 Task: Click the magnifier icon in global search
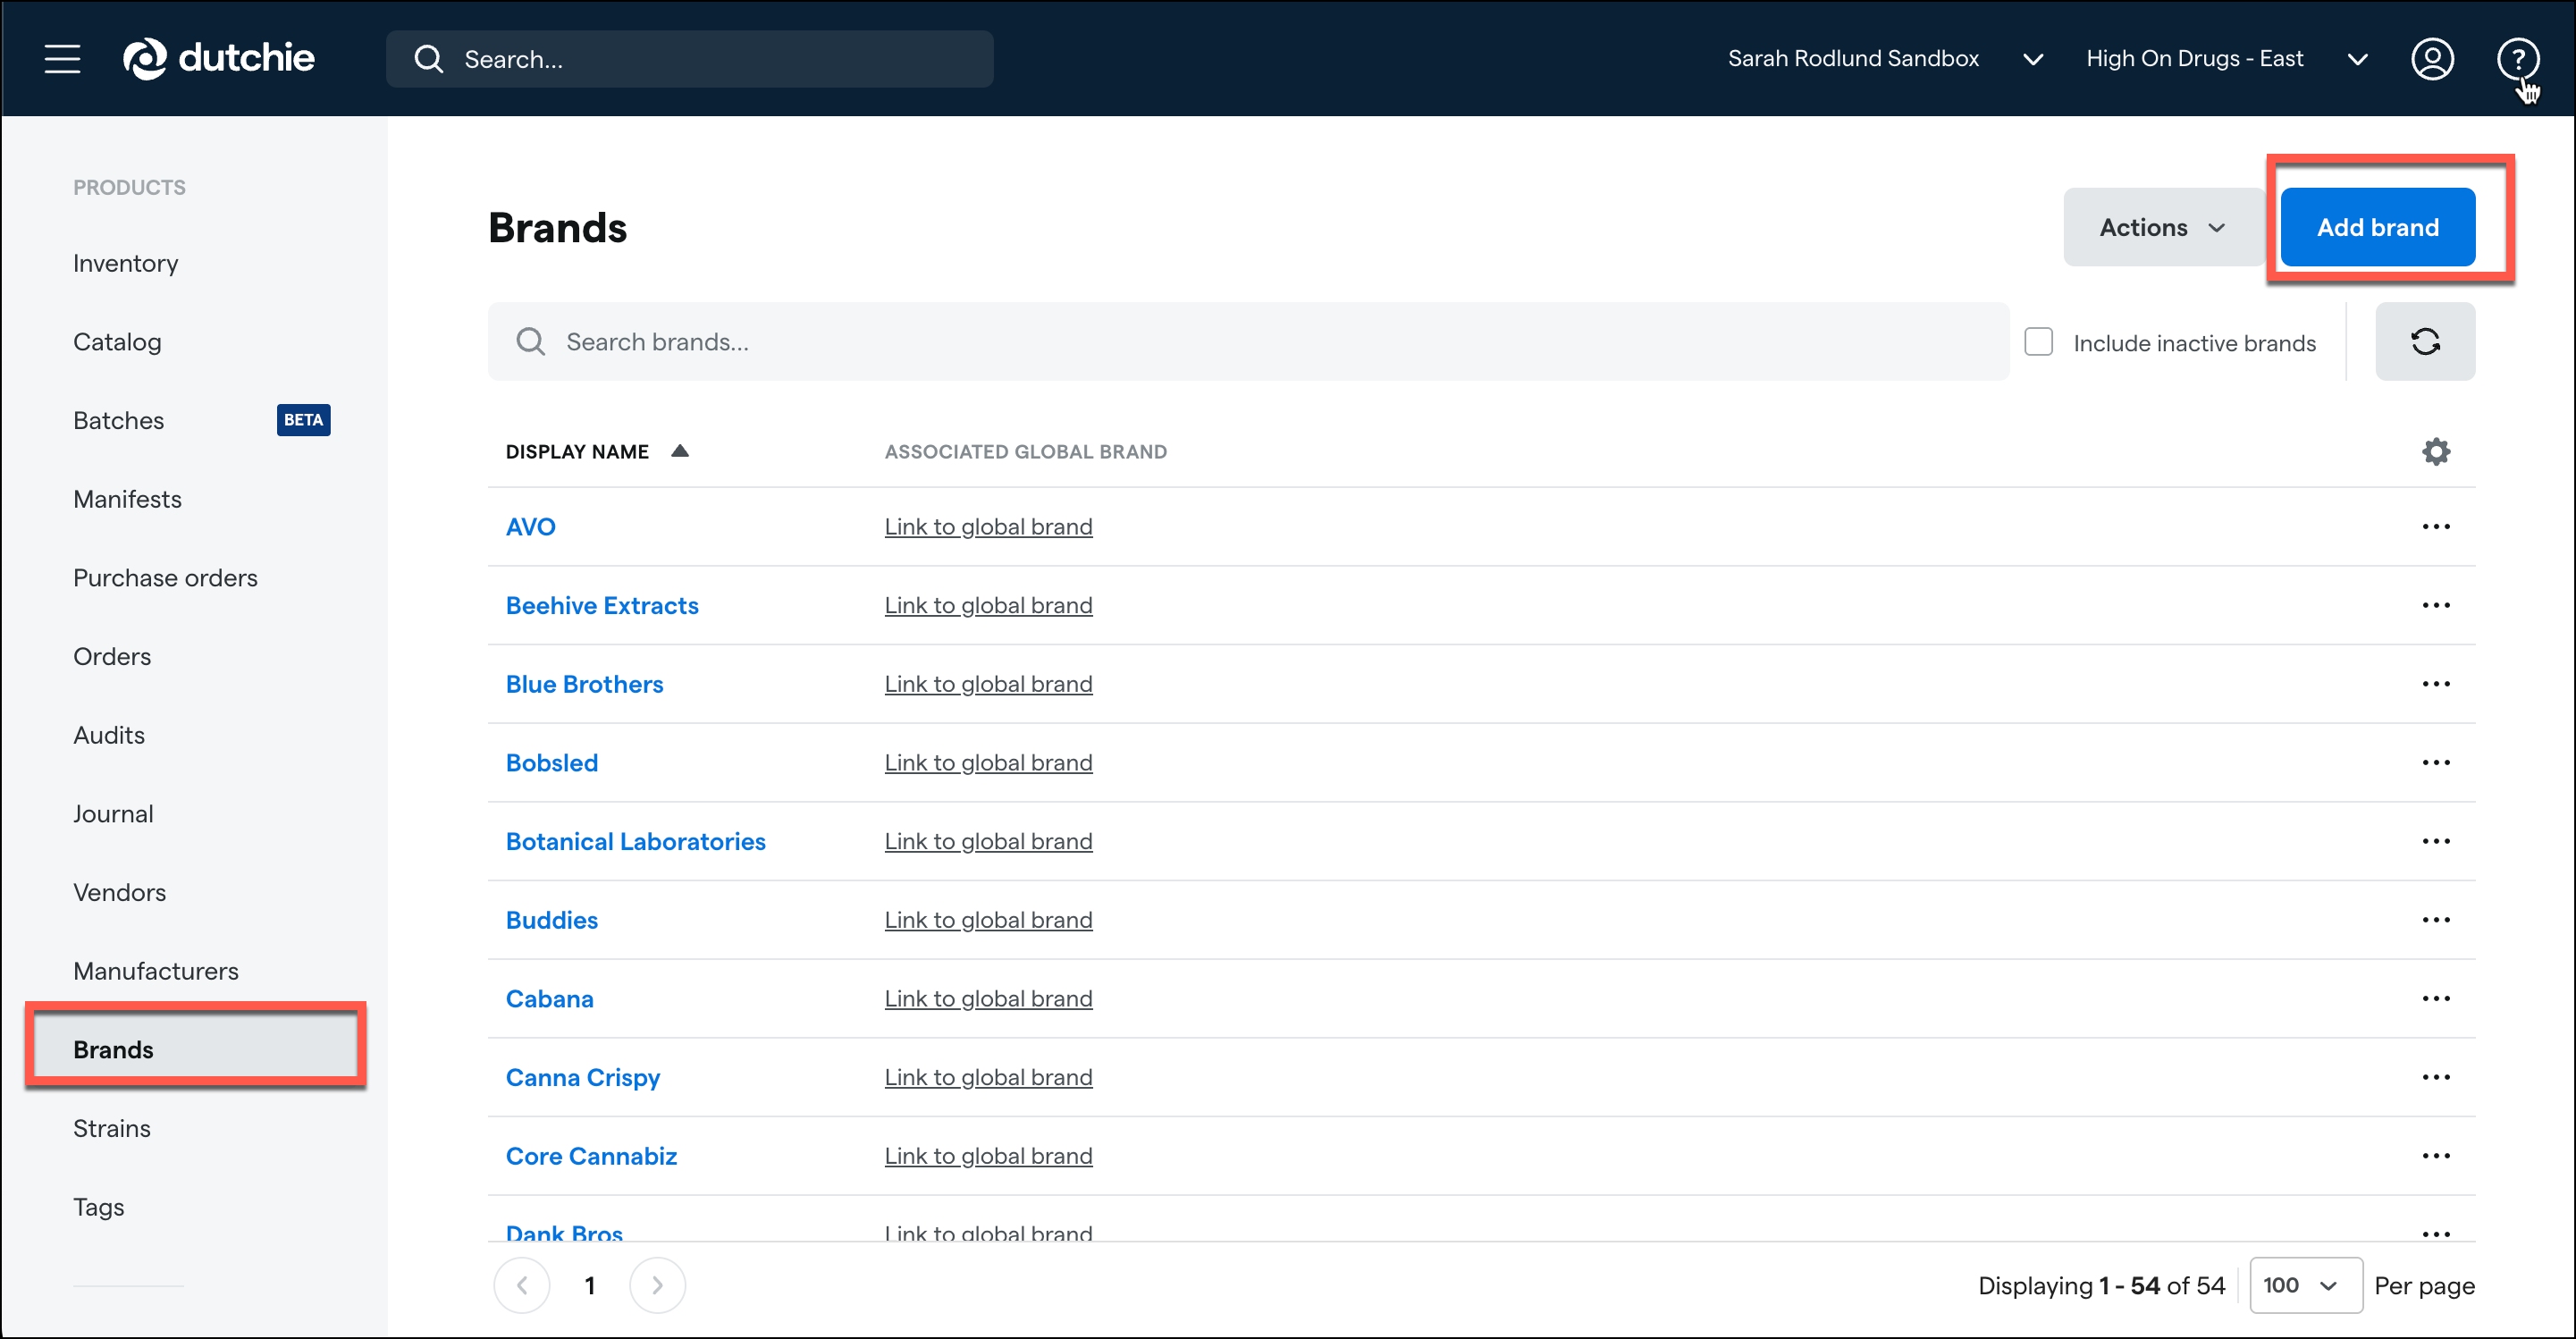[429, 59]
